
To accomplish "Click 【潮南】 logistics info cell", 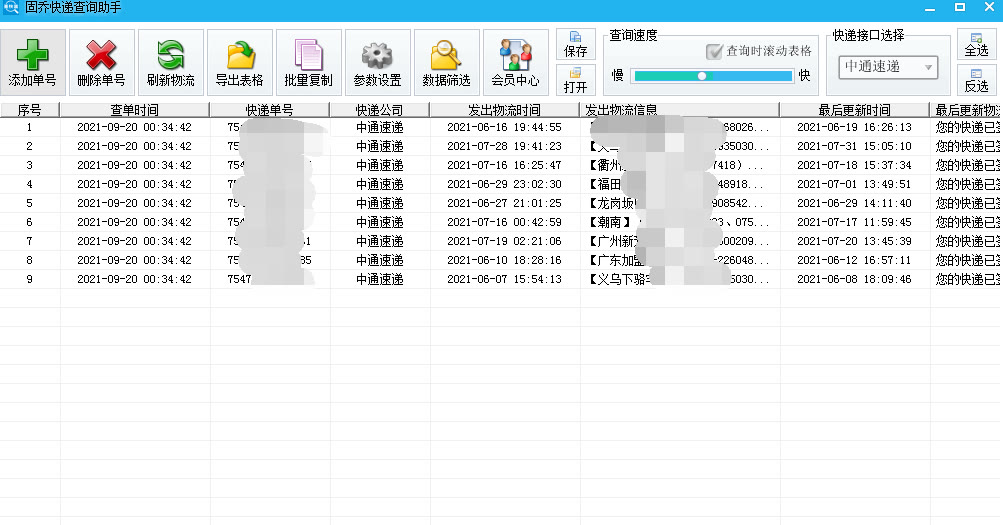I will [679, 223].
